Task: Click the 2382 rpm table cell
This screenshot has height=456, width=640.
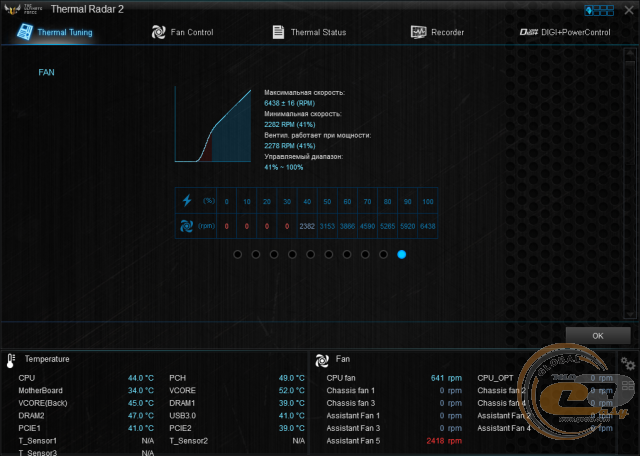Action: [x=307, y=226]
